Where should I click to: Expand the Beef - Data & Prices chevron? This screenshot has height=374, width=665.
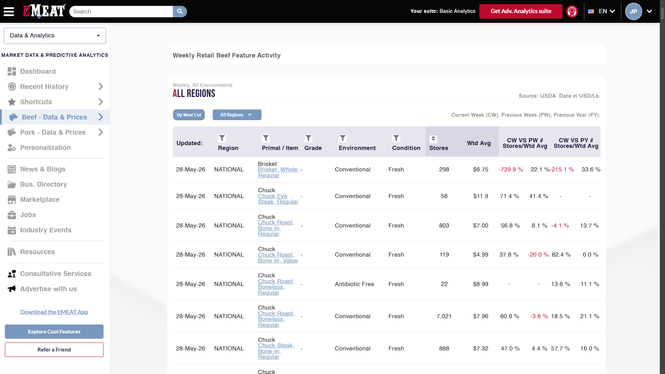click(101, 117)
